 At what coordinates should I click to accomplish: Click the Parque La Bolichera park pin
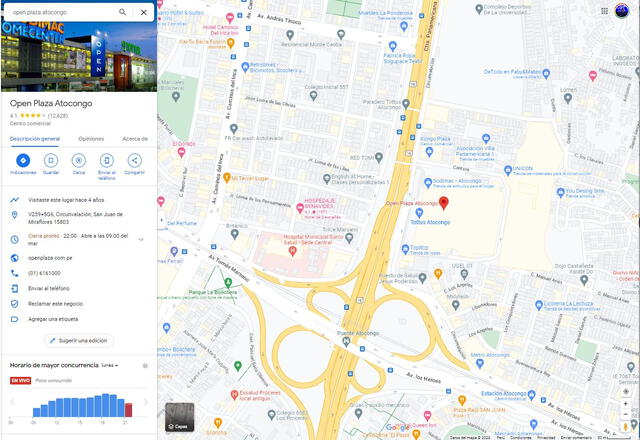229,282
